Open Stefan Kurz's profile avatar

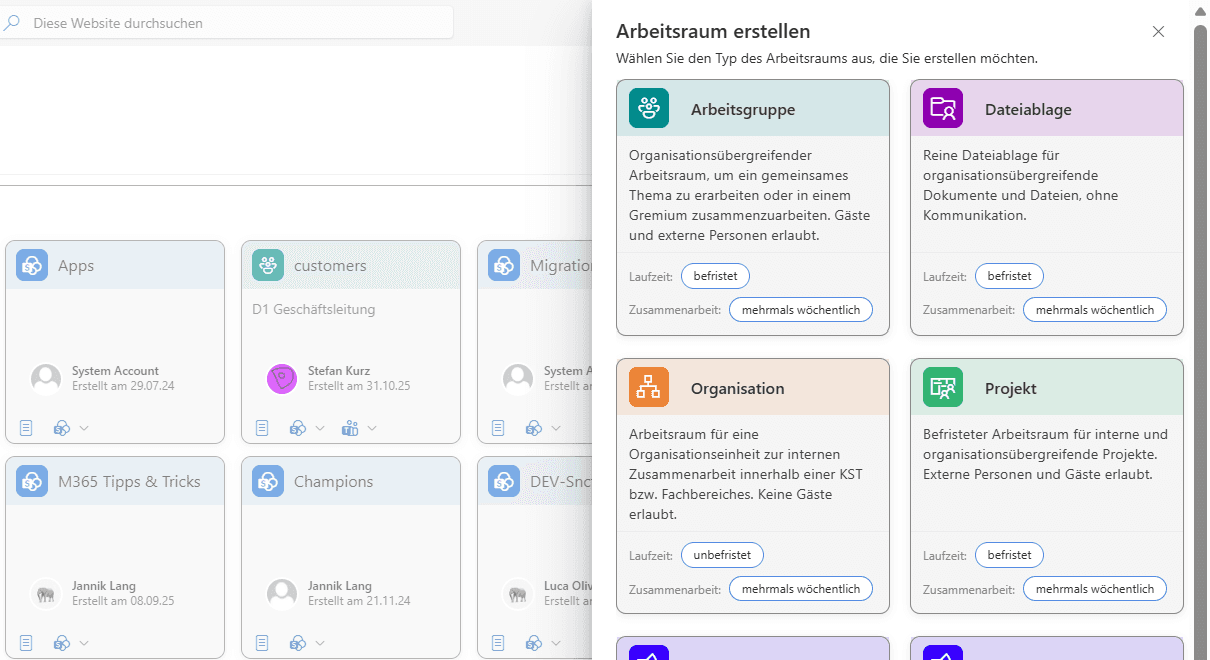click(x=281, y=377)
